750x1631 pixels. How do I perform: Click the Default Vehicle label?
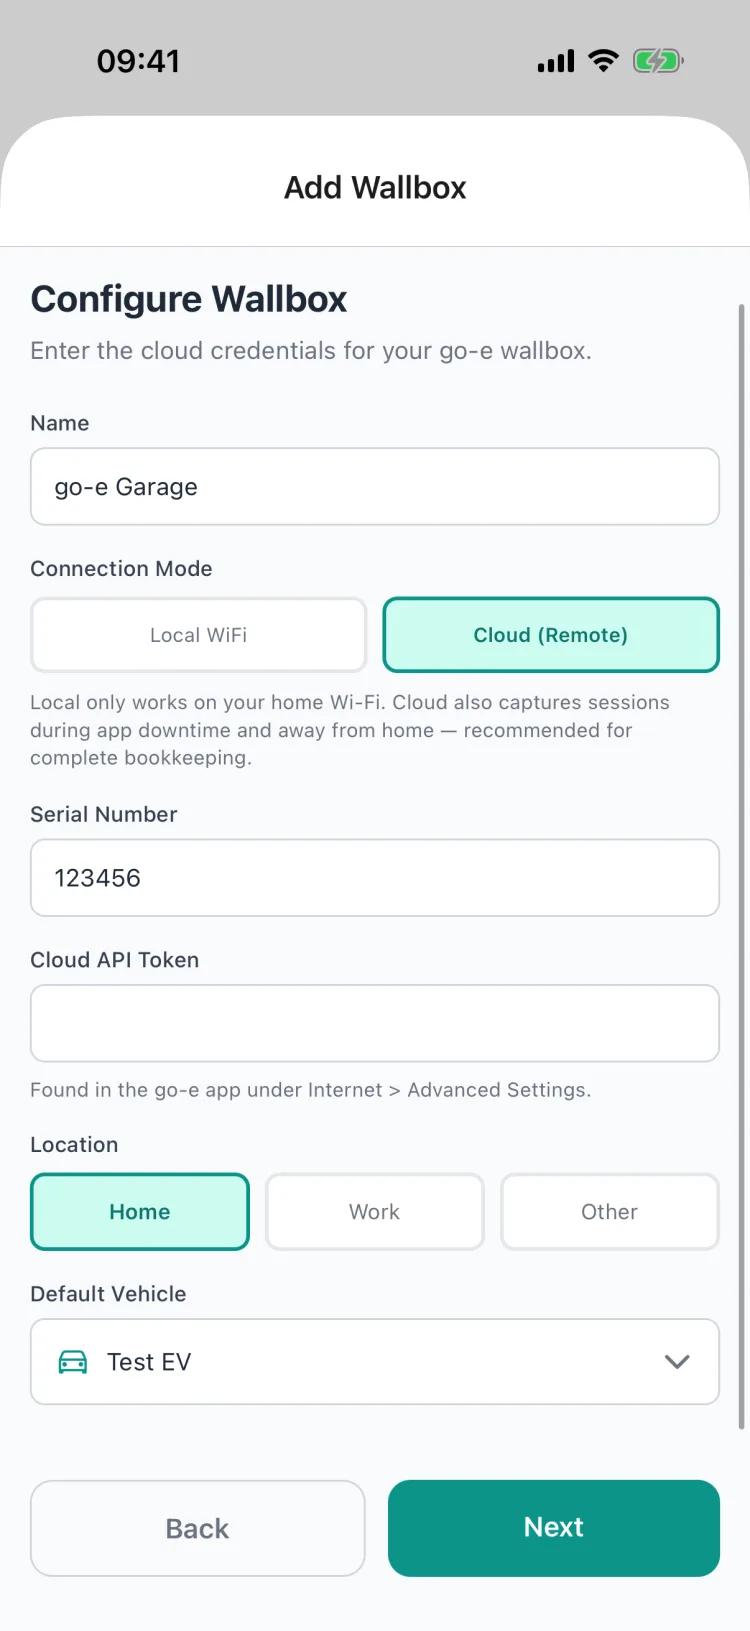[x=108, y=1294]
